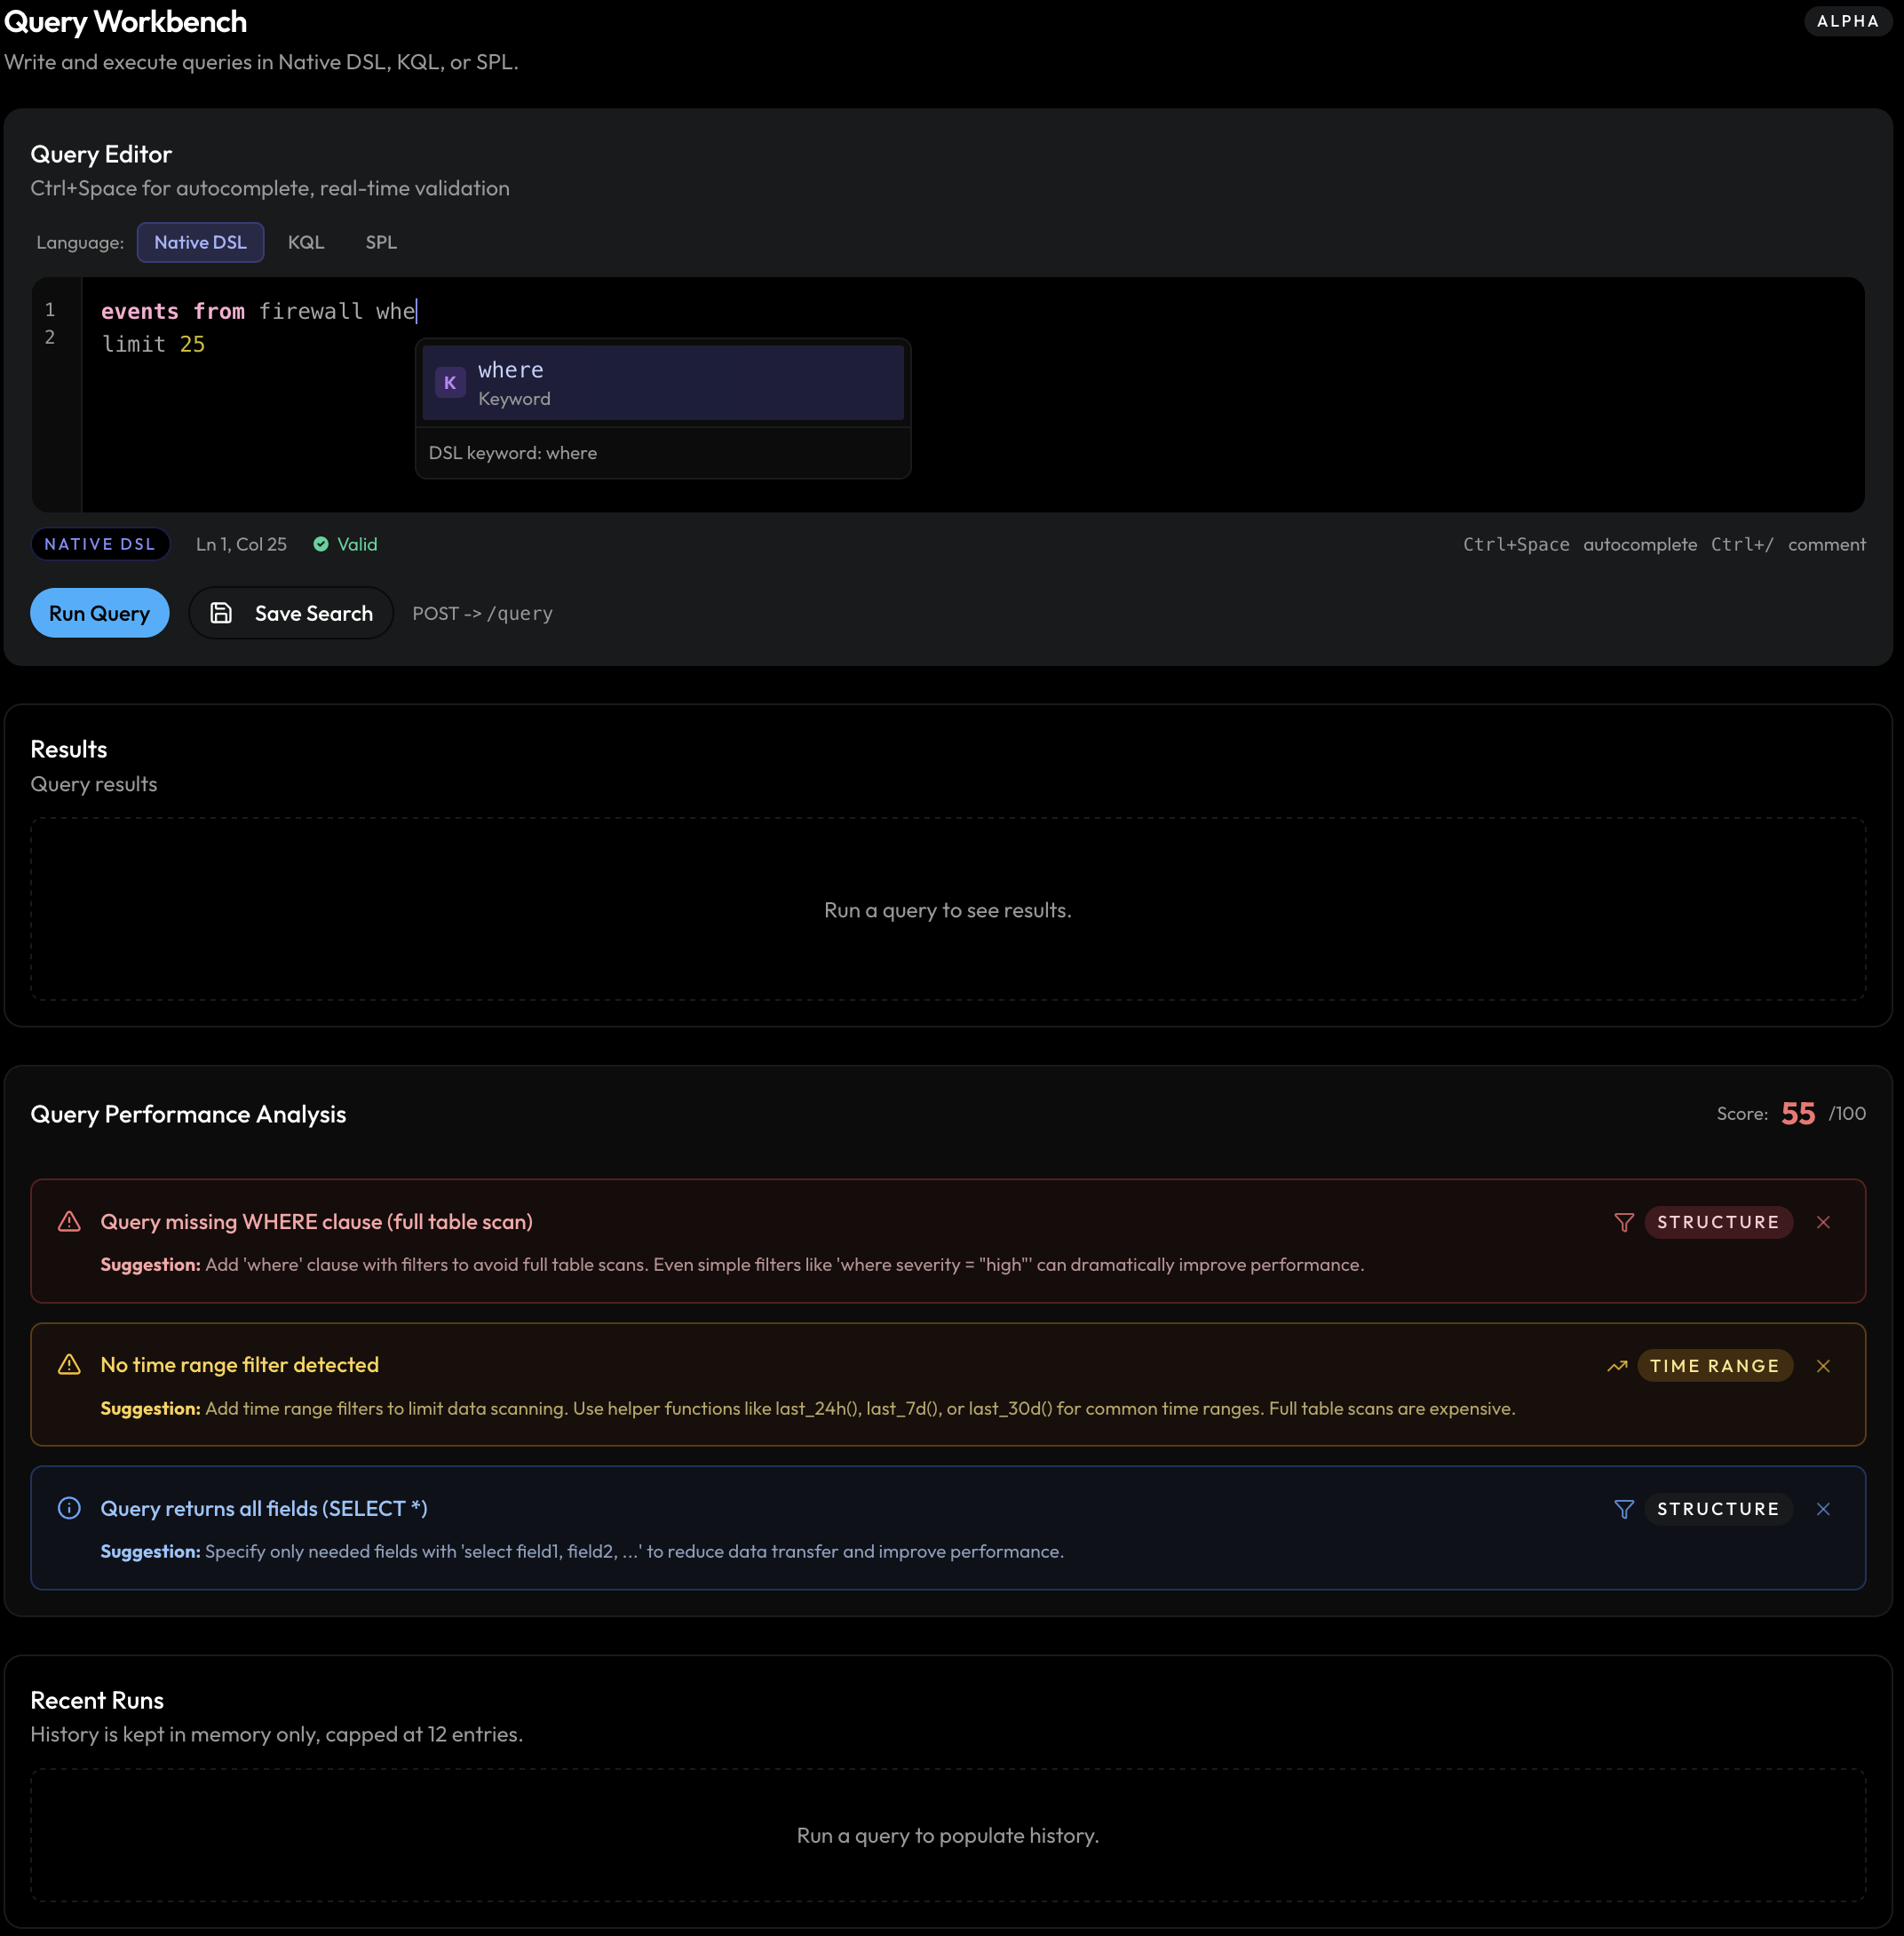Click the Save Search button
The width and height of the screenshot is (1904, 1936).
tap(290, 613)
